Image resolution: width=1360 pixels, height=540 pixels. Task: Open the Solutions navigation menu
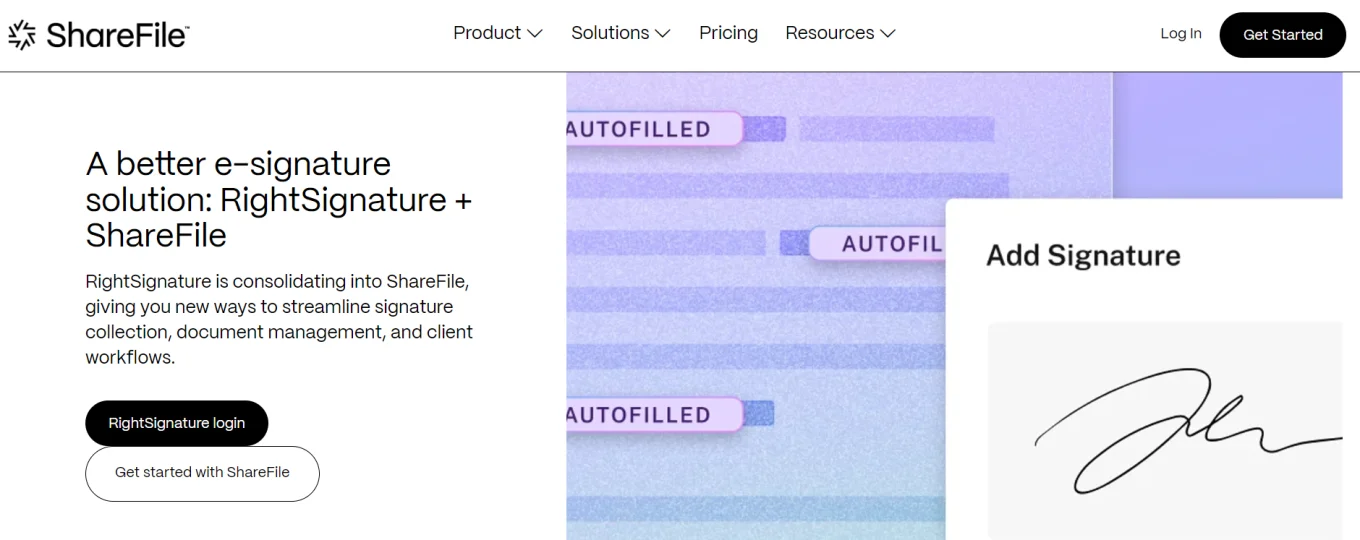pos(610,33)
